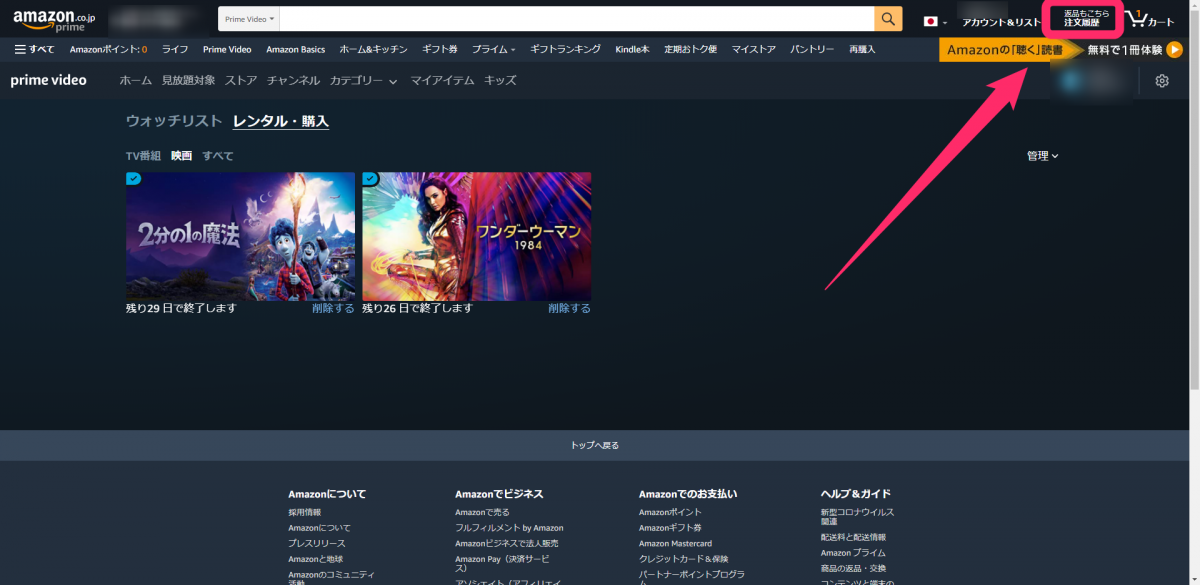This screenshot has width=1200, height=585.
Task: Open the 2分の1の魔法 movie thumbnail
Action: pos(240,236)
